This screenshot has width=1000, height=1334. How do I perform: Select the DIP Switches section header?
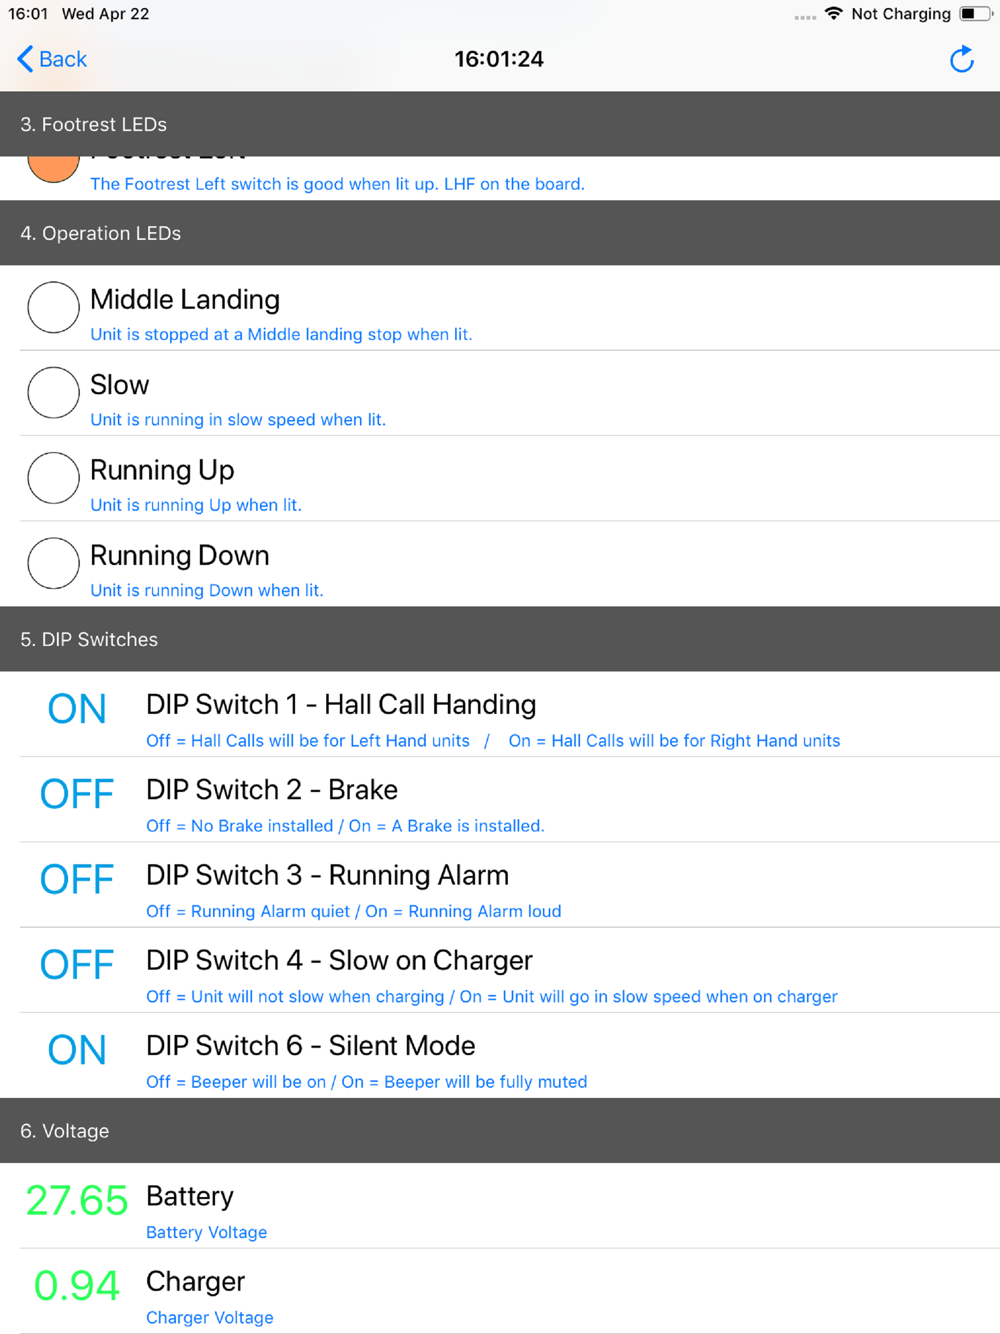pos(89,639)
